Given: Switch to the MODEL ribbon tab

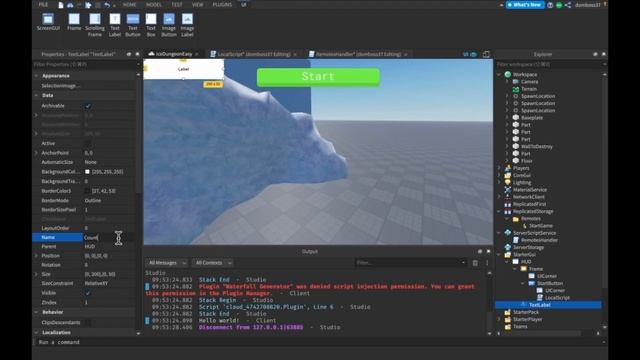Looking at the screenshot, I should (153, 4).
